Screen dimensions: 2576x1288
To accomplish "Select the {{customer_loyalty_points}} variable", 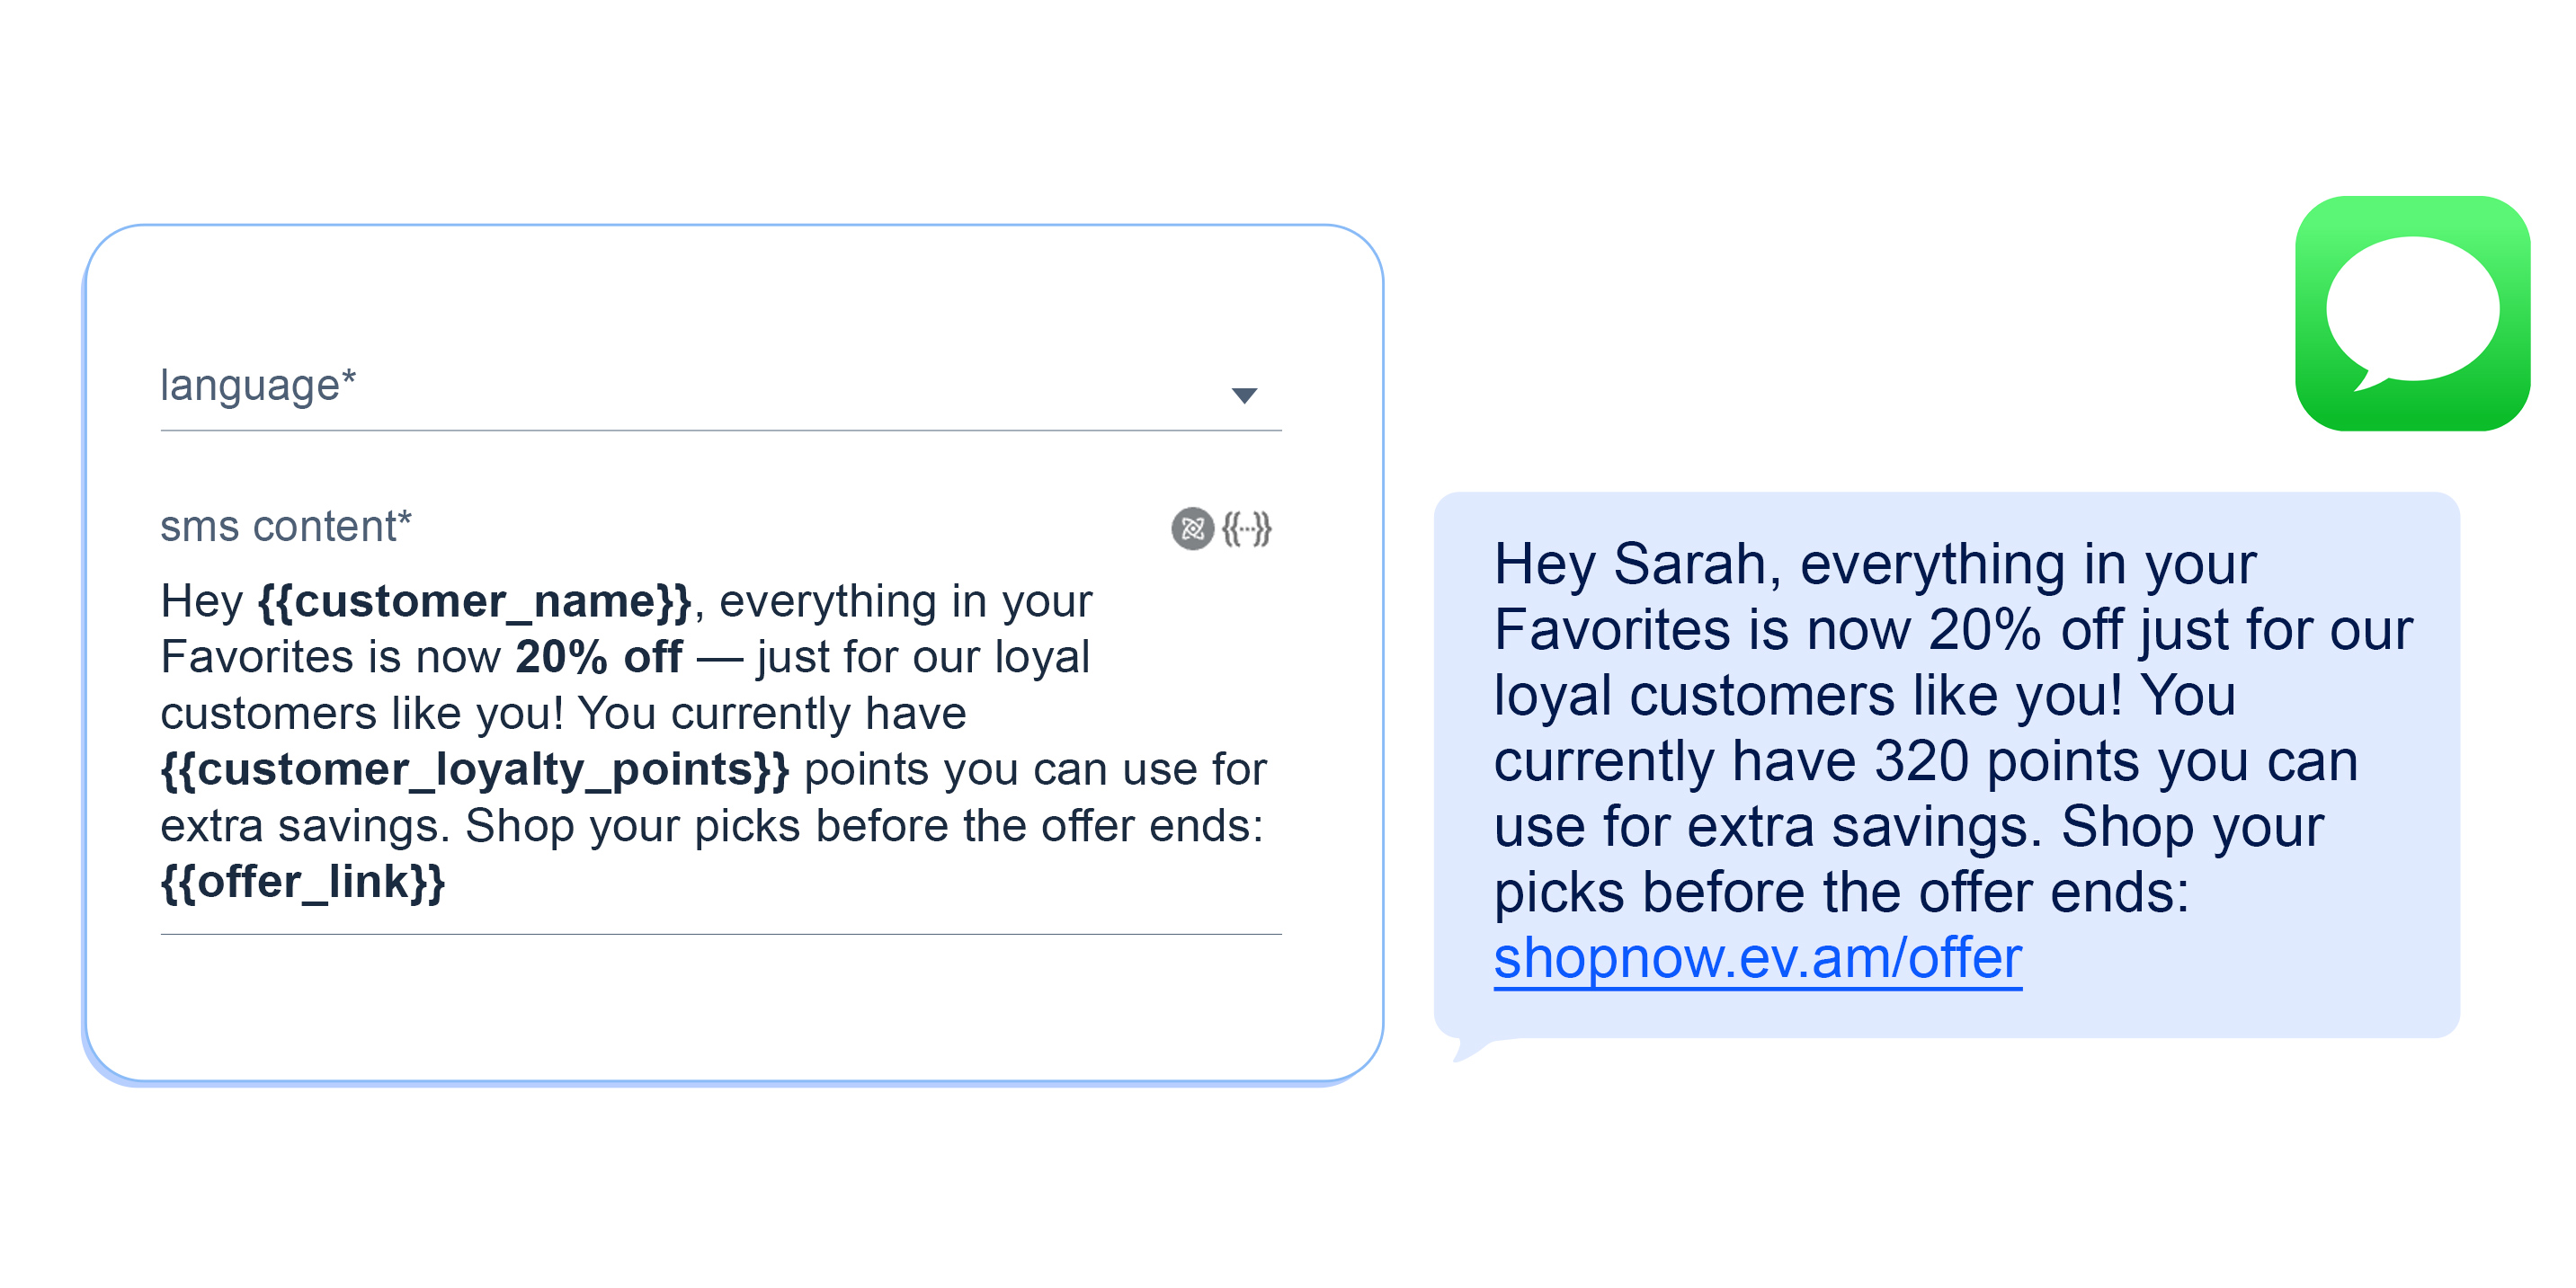I will 475,769.
